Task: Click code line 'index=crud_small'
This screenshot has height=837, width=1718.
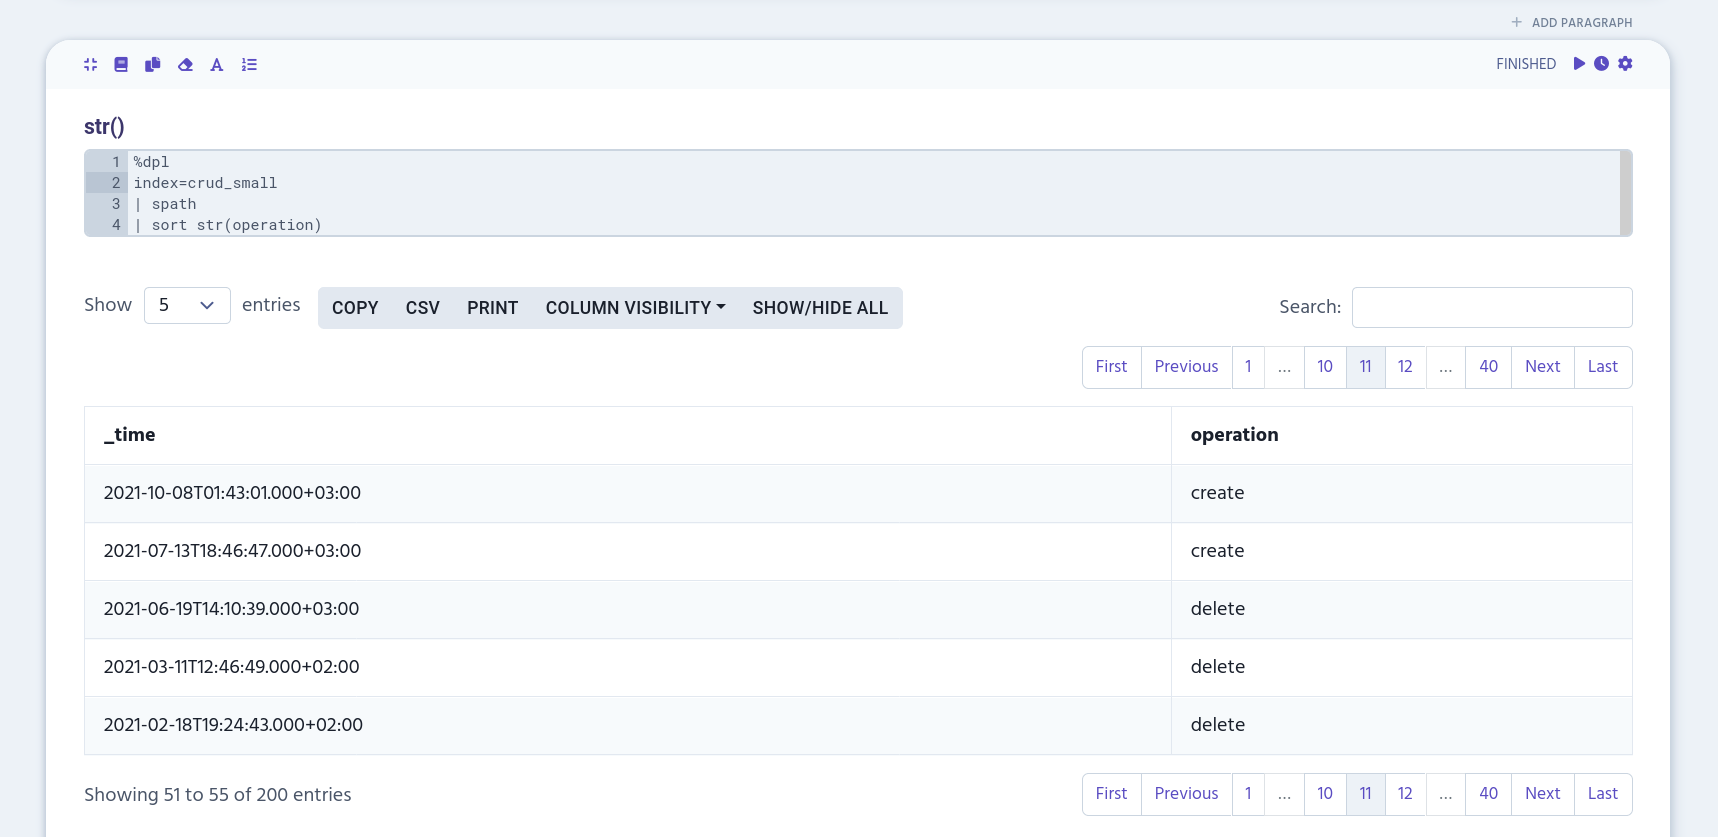Action: [x=205, y=183]
